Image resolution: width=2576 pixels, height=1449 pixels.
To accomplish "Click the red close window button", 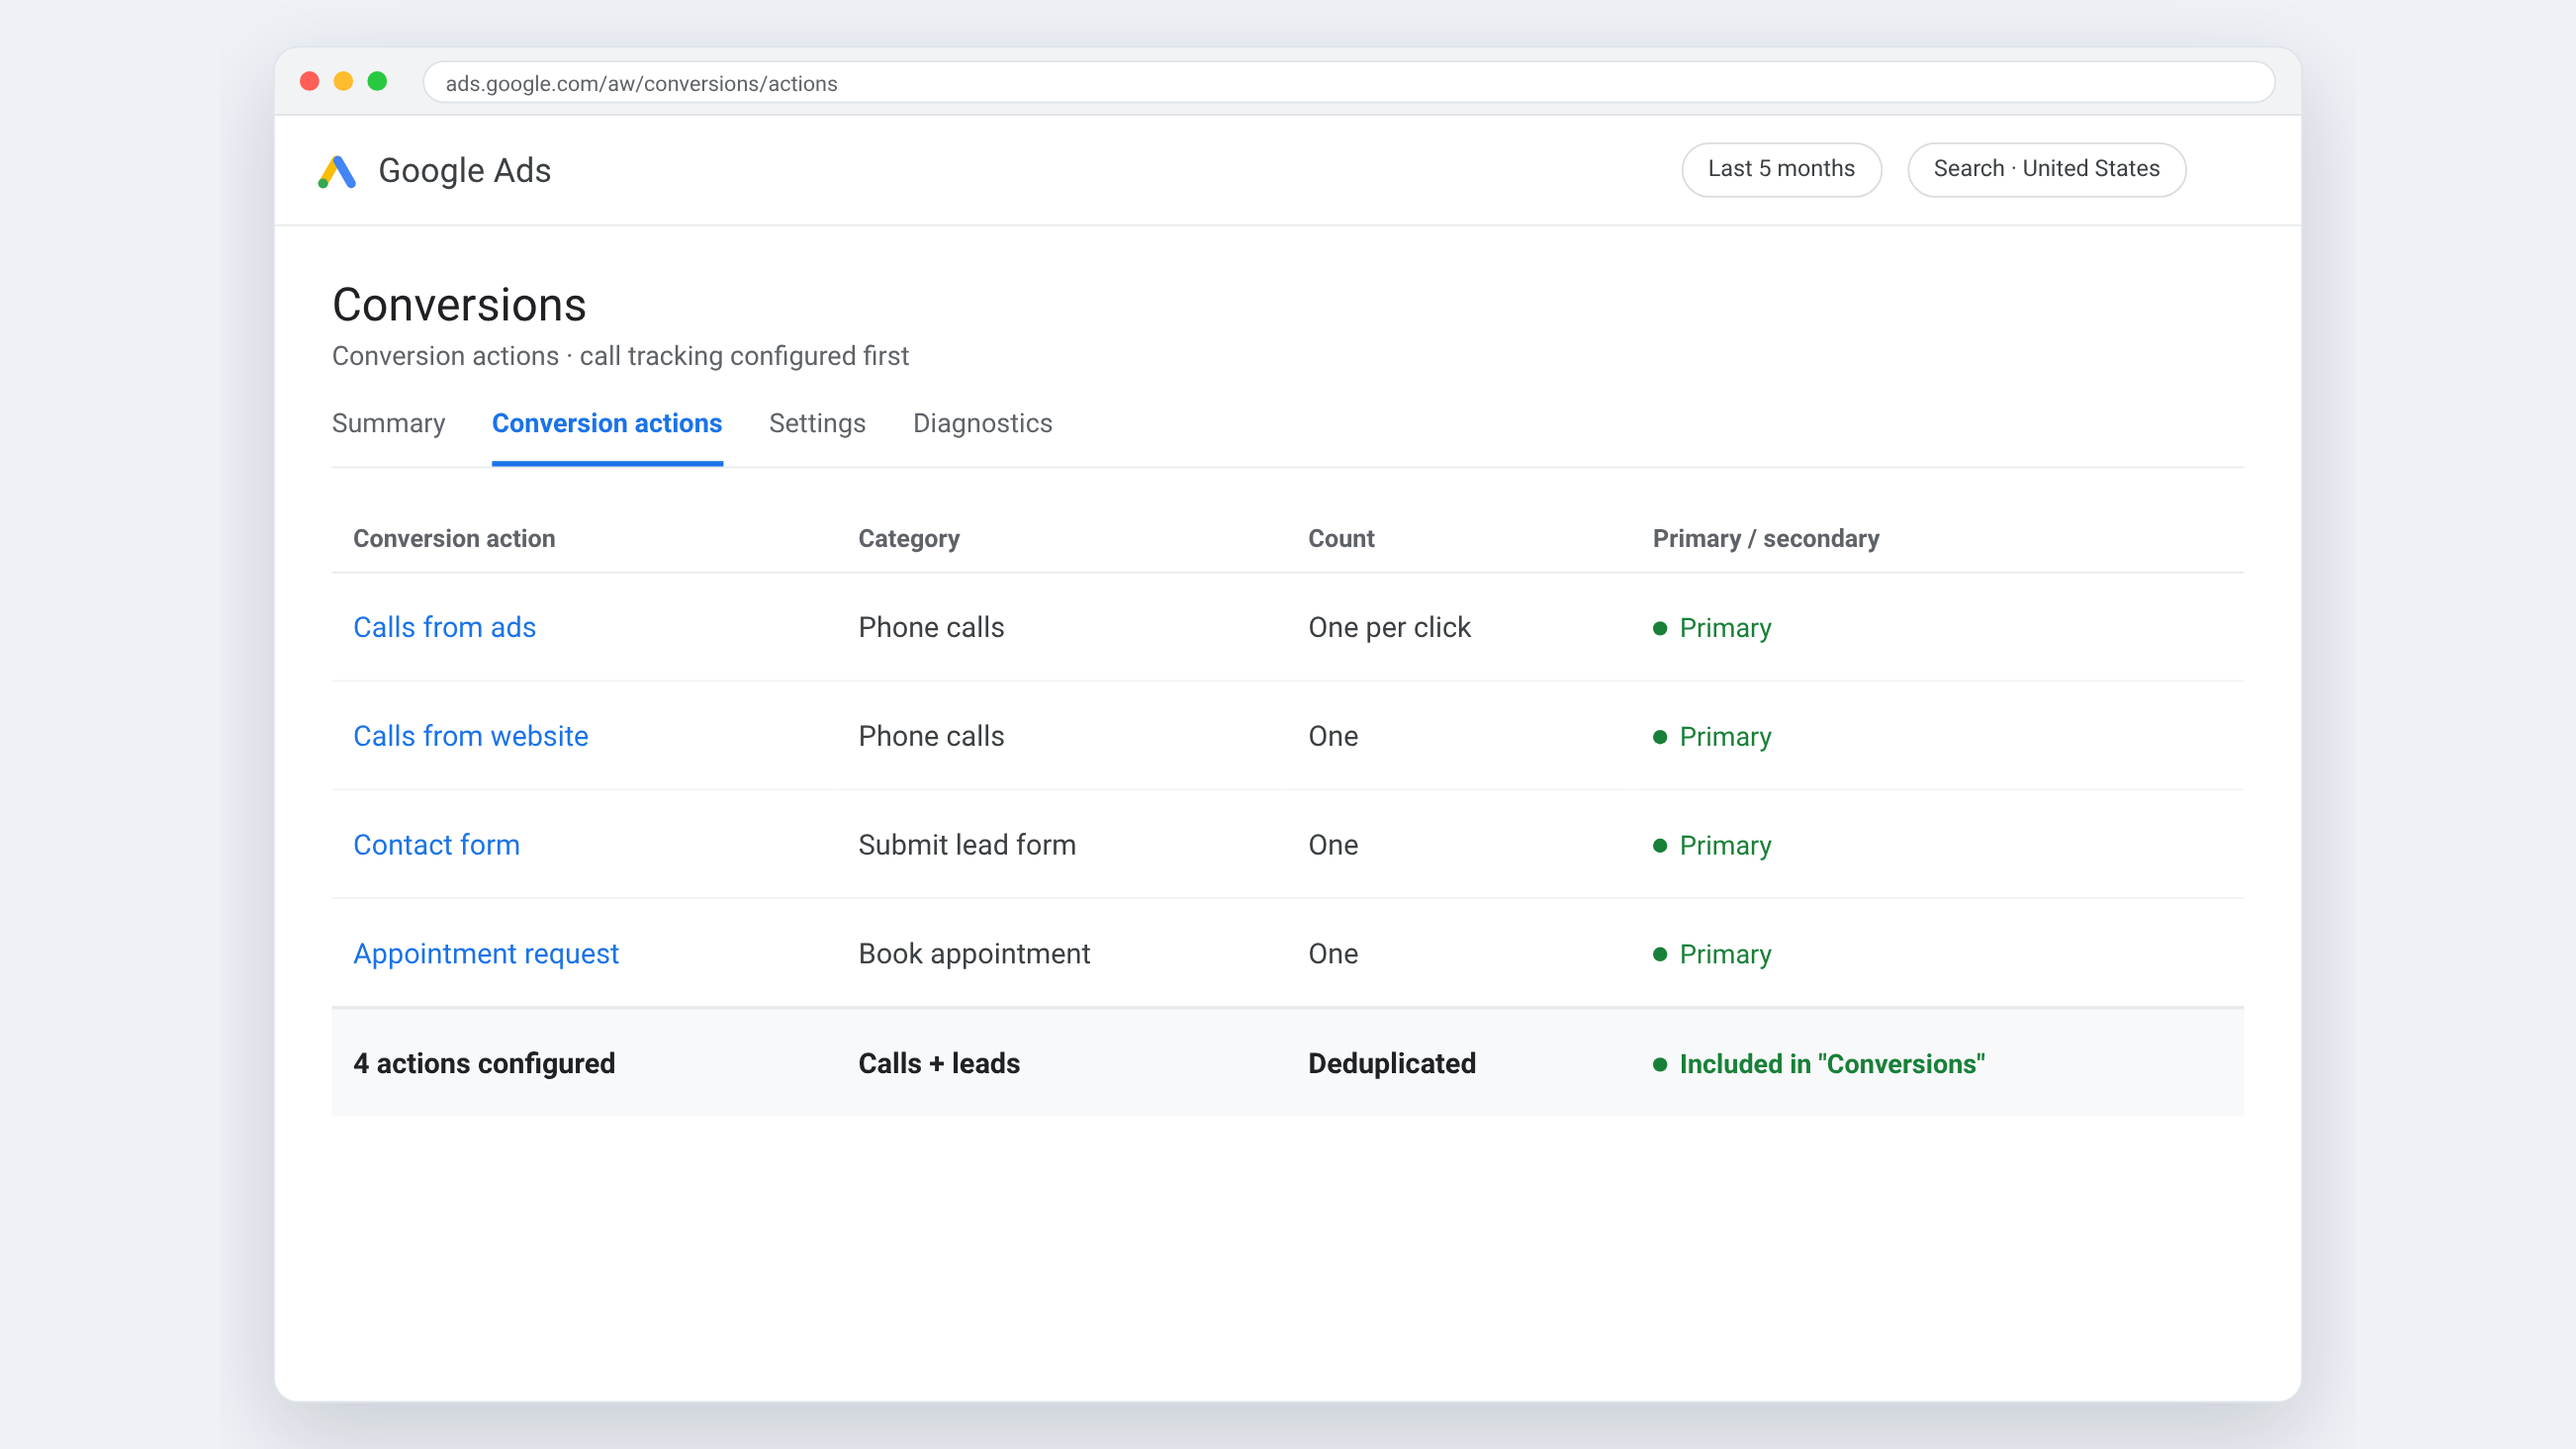I will (x=309, y=81).
